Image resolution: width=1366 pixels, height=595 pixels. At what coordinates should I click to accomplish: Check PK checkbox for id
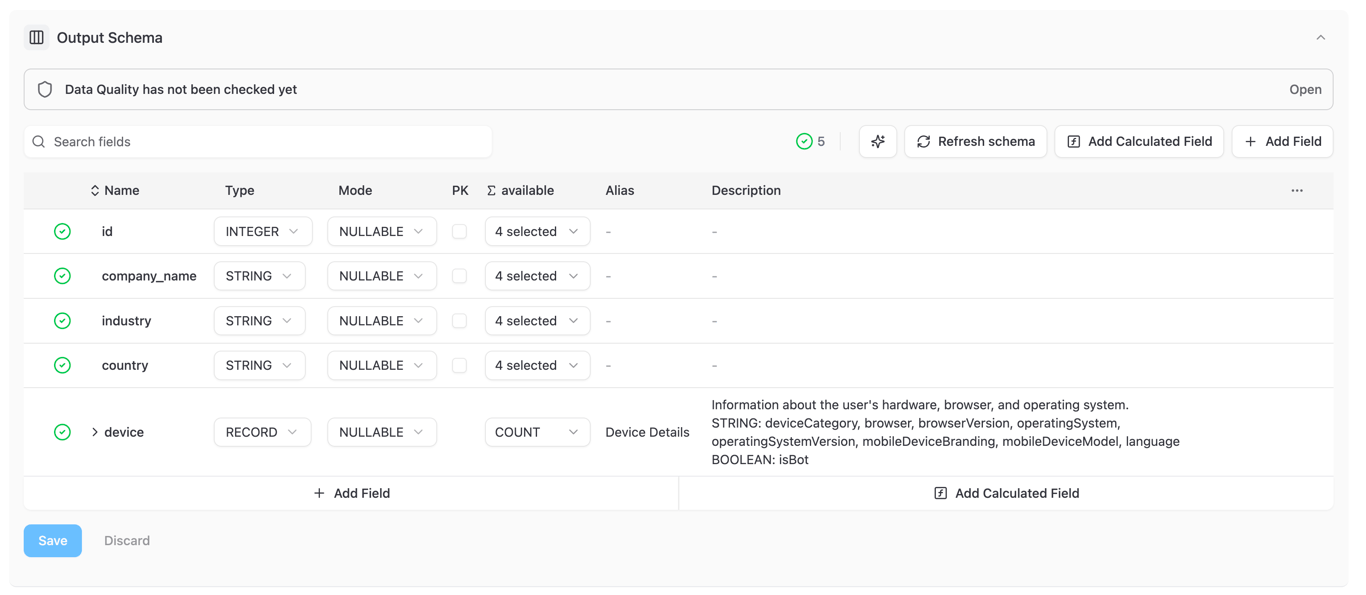(459, 231)
